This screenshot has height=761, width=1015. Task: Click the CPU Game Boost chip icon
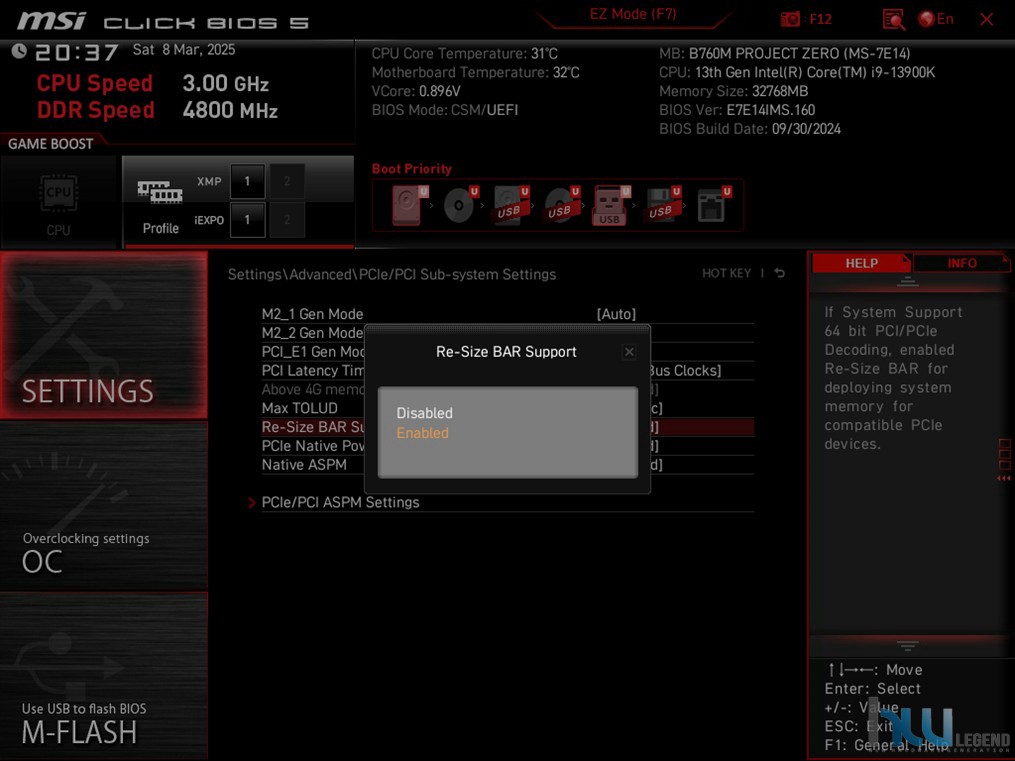[59, 193]
